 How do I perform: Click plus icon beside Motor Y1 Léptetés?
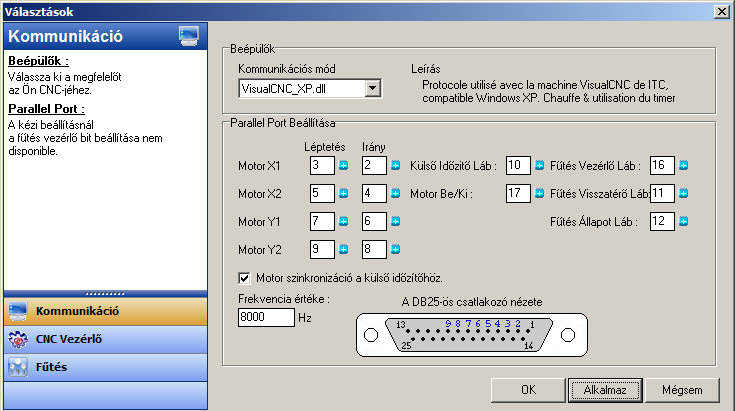pos(344,222)
